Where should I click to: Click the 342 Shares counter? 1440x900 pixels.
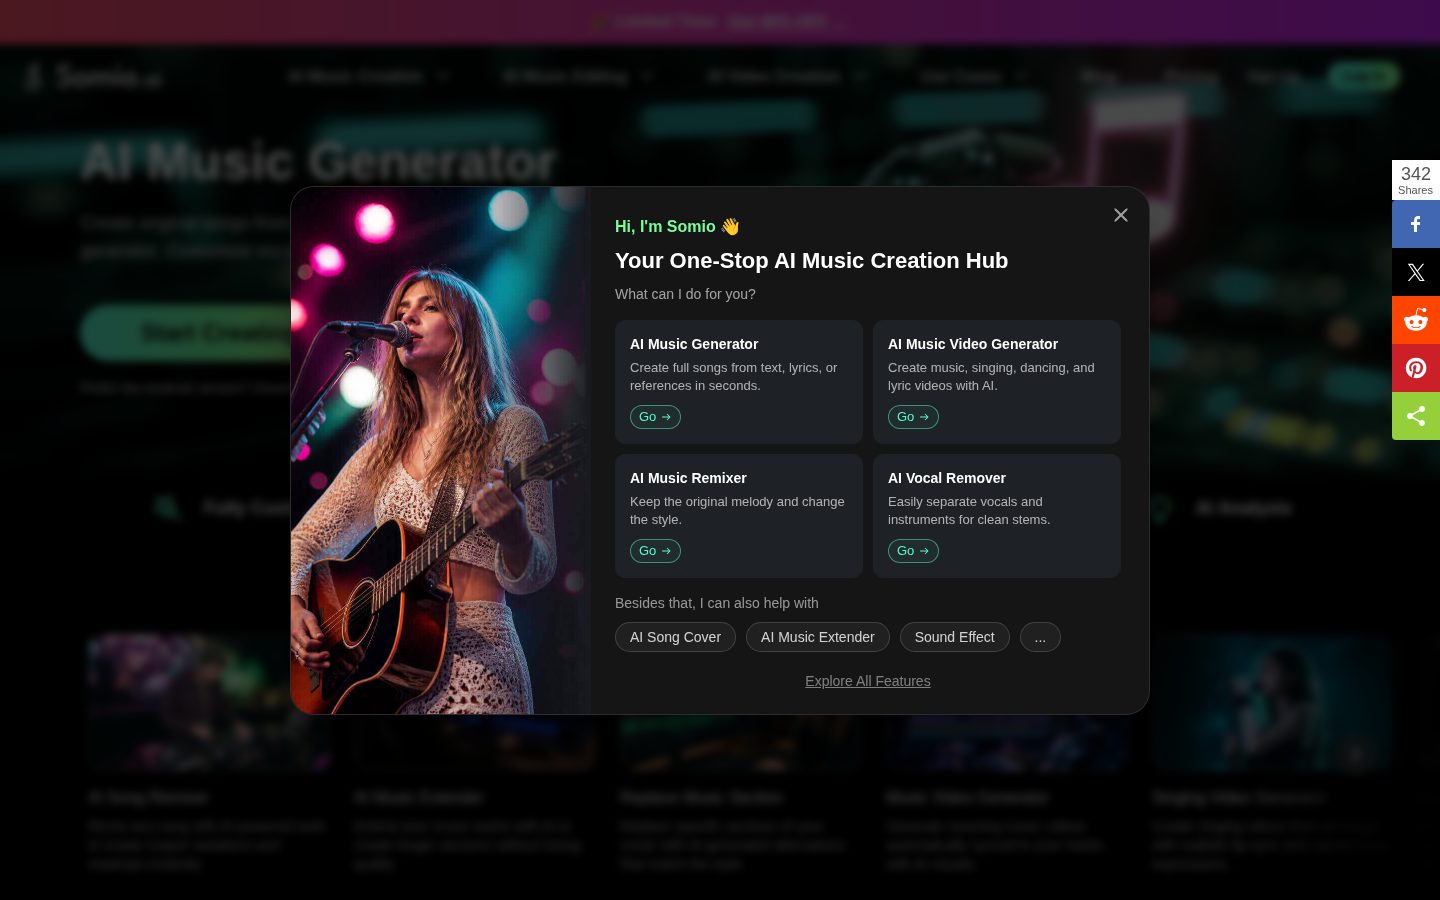[x=1416, y=180]
